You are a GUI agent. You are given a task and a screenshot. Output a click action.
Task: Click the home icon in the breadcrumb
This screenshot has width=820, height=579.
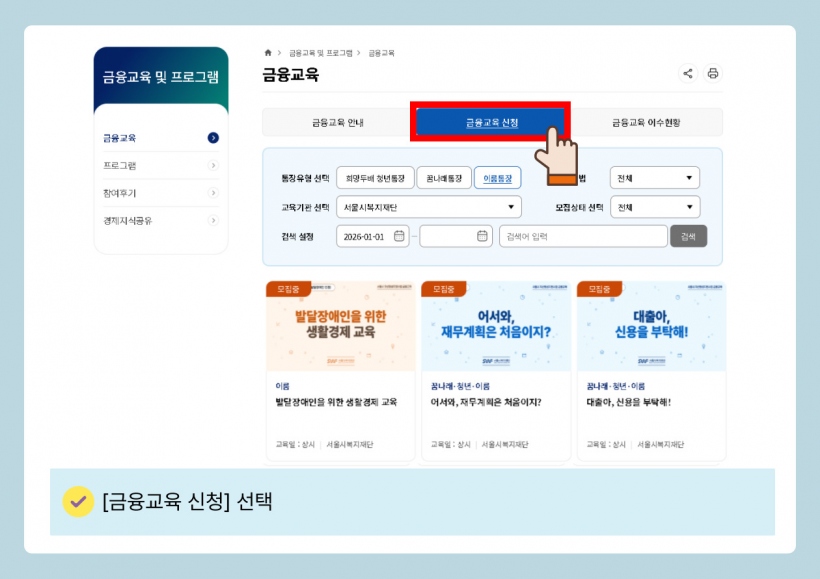point(267,51)
